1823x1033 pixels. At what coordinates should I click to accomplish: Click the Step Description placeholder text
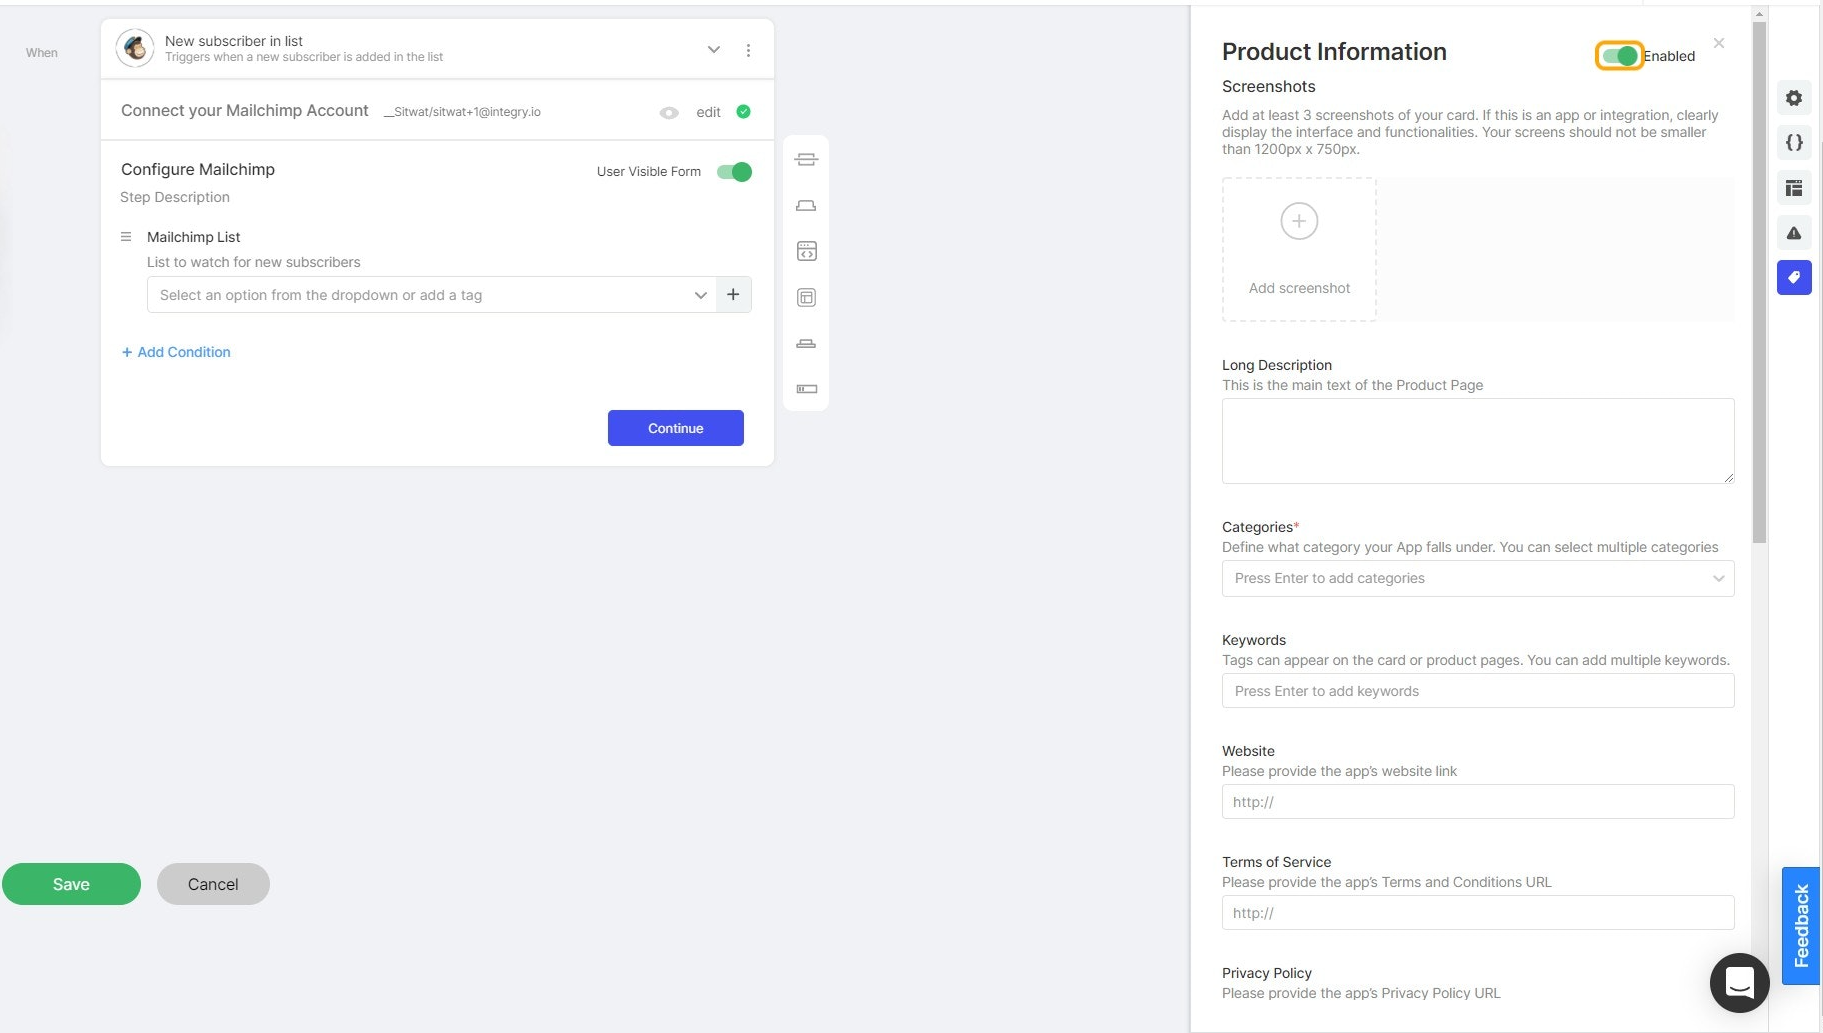click(x=175, y=197)
